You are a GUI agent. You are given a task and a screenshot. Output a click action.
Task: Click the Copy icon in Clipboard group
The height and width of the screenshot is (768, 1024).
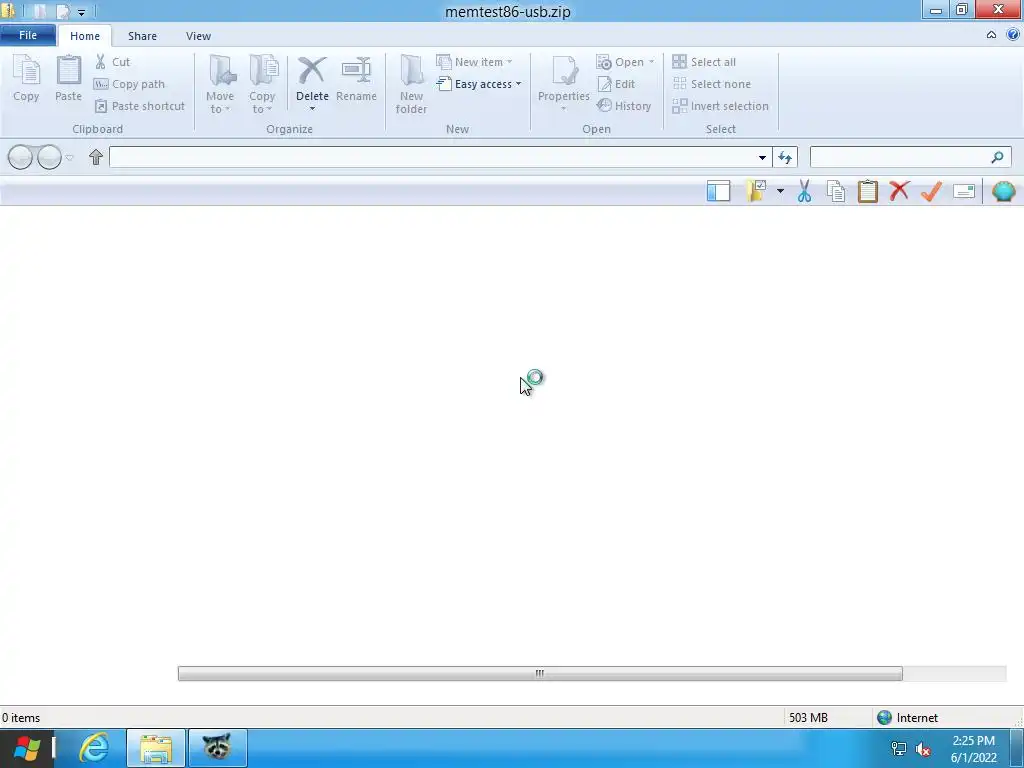[x=26, y=71]
